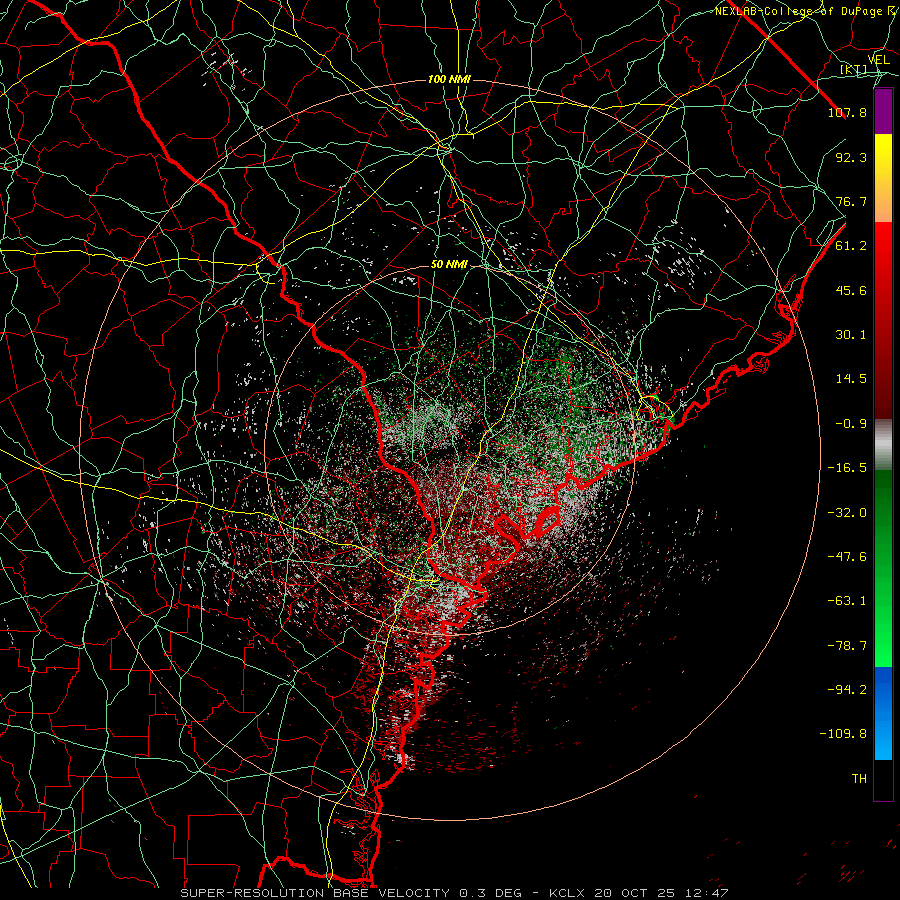Select the -94.2 velocity scale value
This screenshot has width=900, height=900.
pos(847,690)
